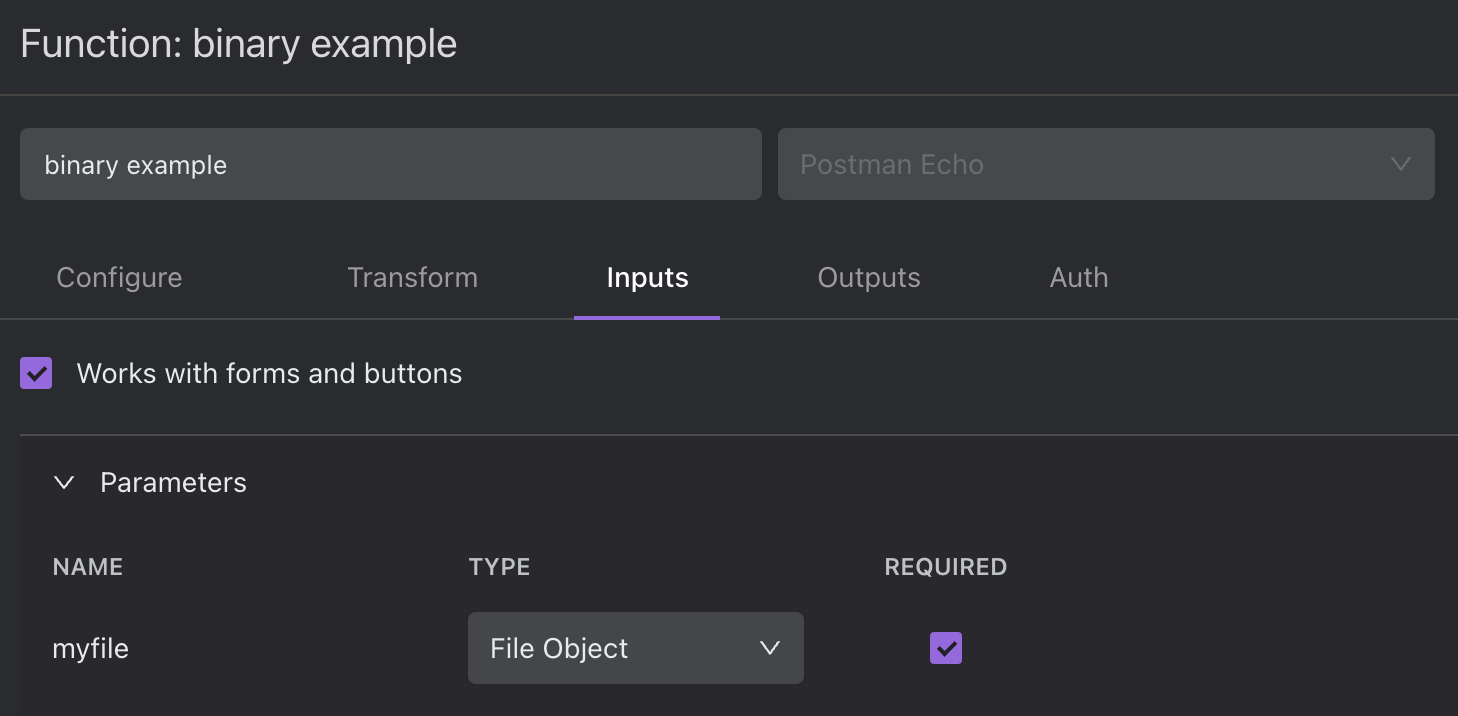The width and height of the screenshot is (1458, 716).
Task: Open the Transform tab
Action: coord(412,278)
